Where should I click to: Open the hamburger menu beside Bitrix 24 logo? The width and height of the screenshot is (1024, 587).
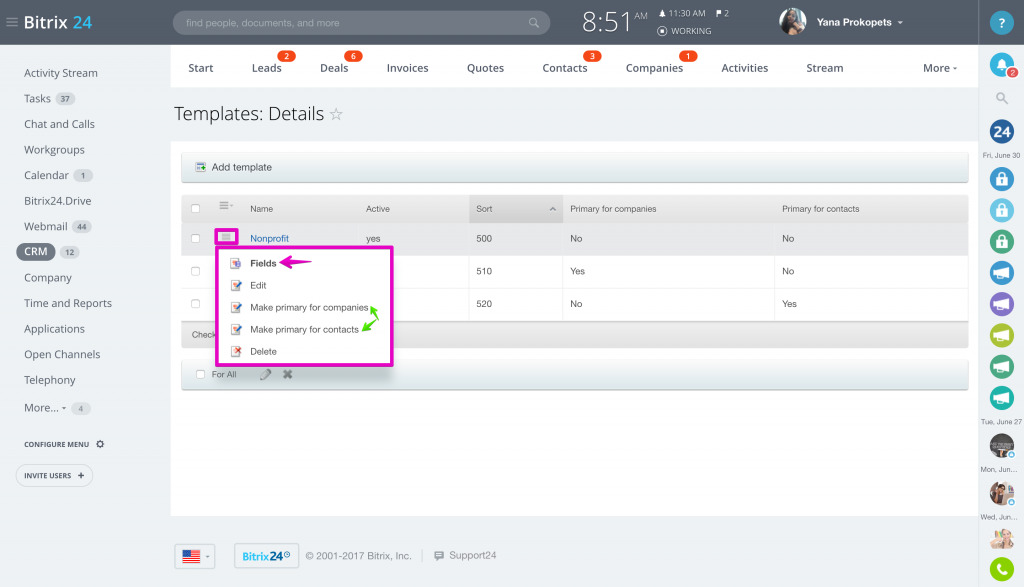pos(12,22)
